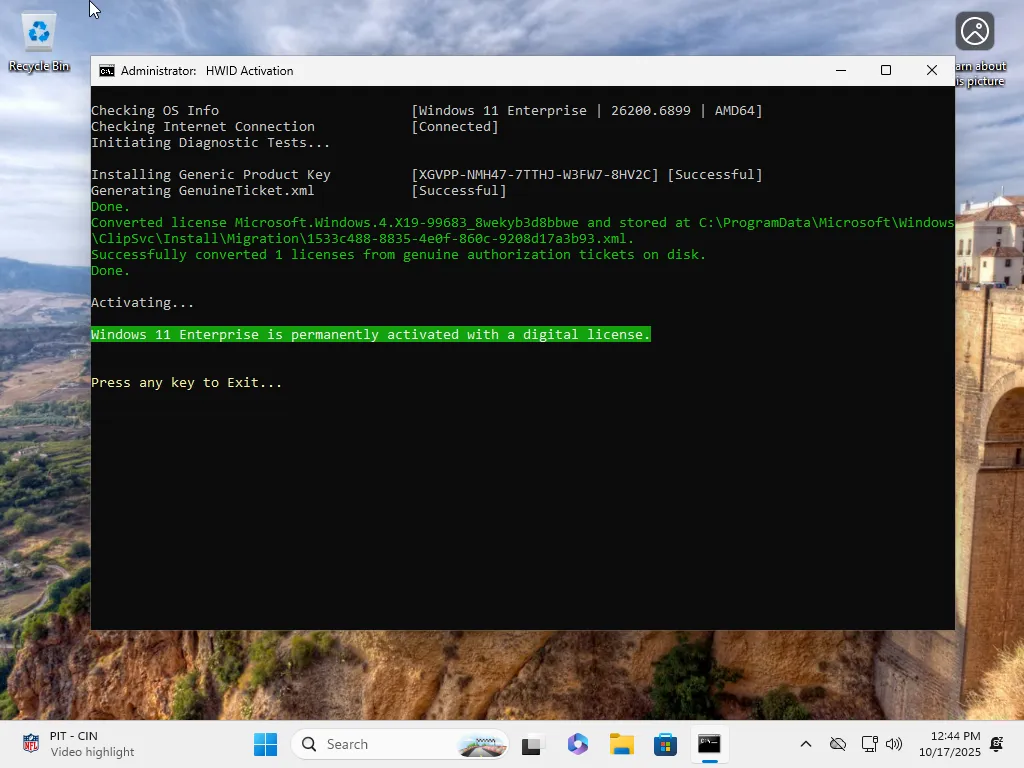The image size is (1024, 768).
Task: Click the 'Checking OS Info' line
Action: [155, 110]
